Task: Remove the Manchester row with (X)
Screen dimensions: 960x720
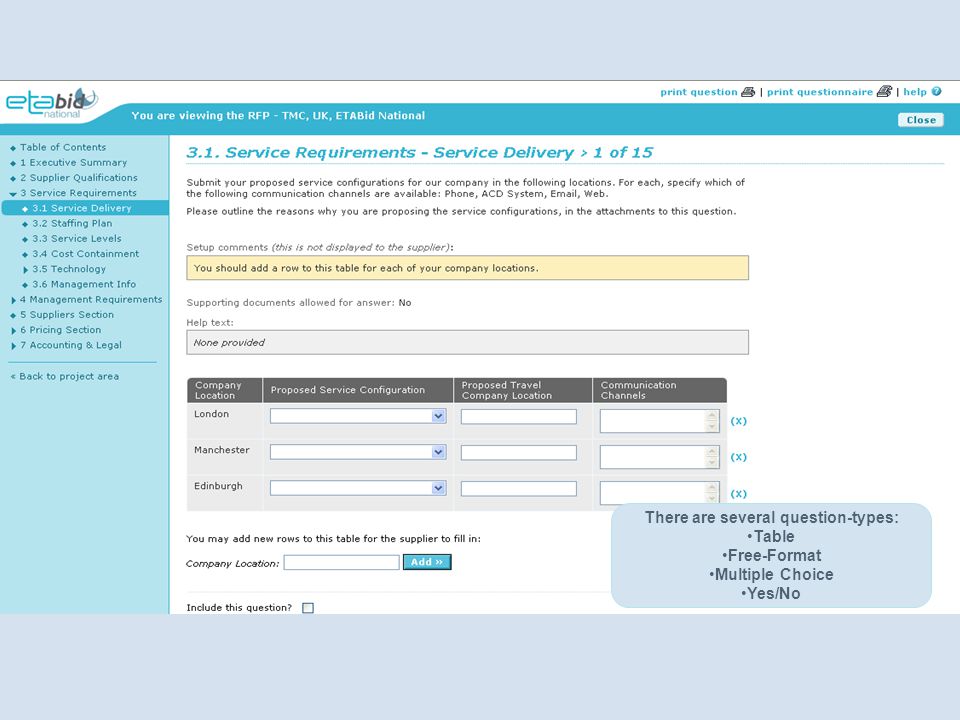Action: [738, 457]
